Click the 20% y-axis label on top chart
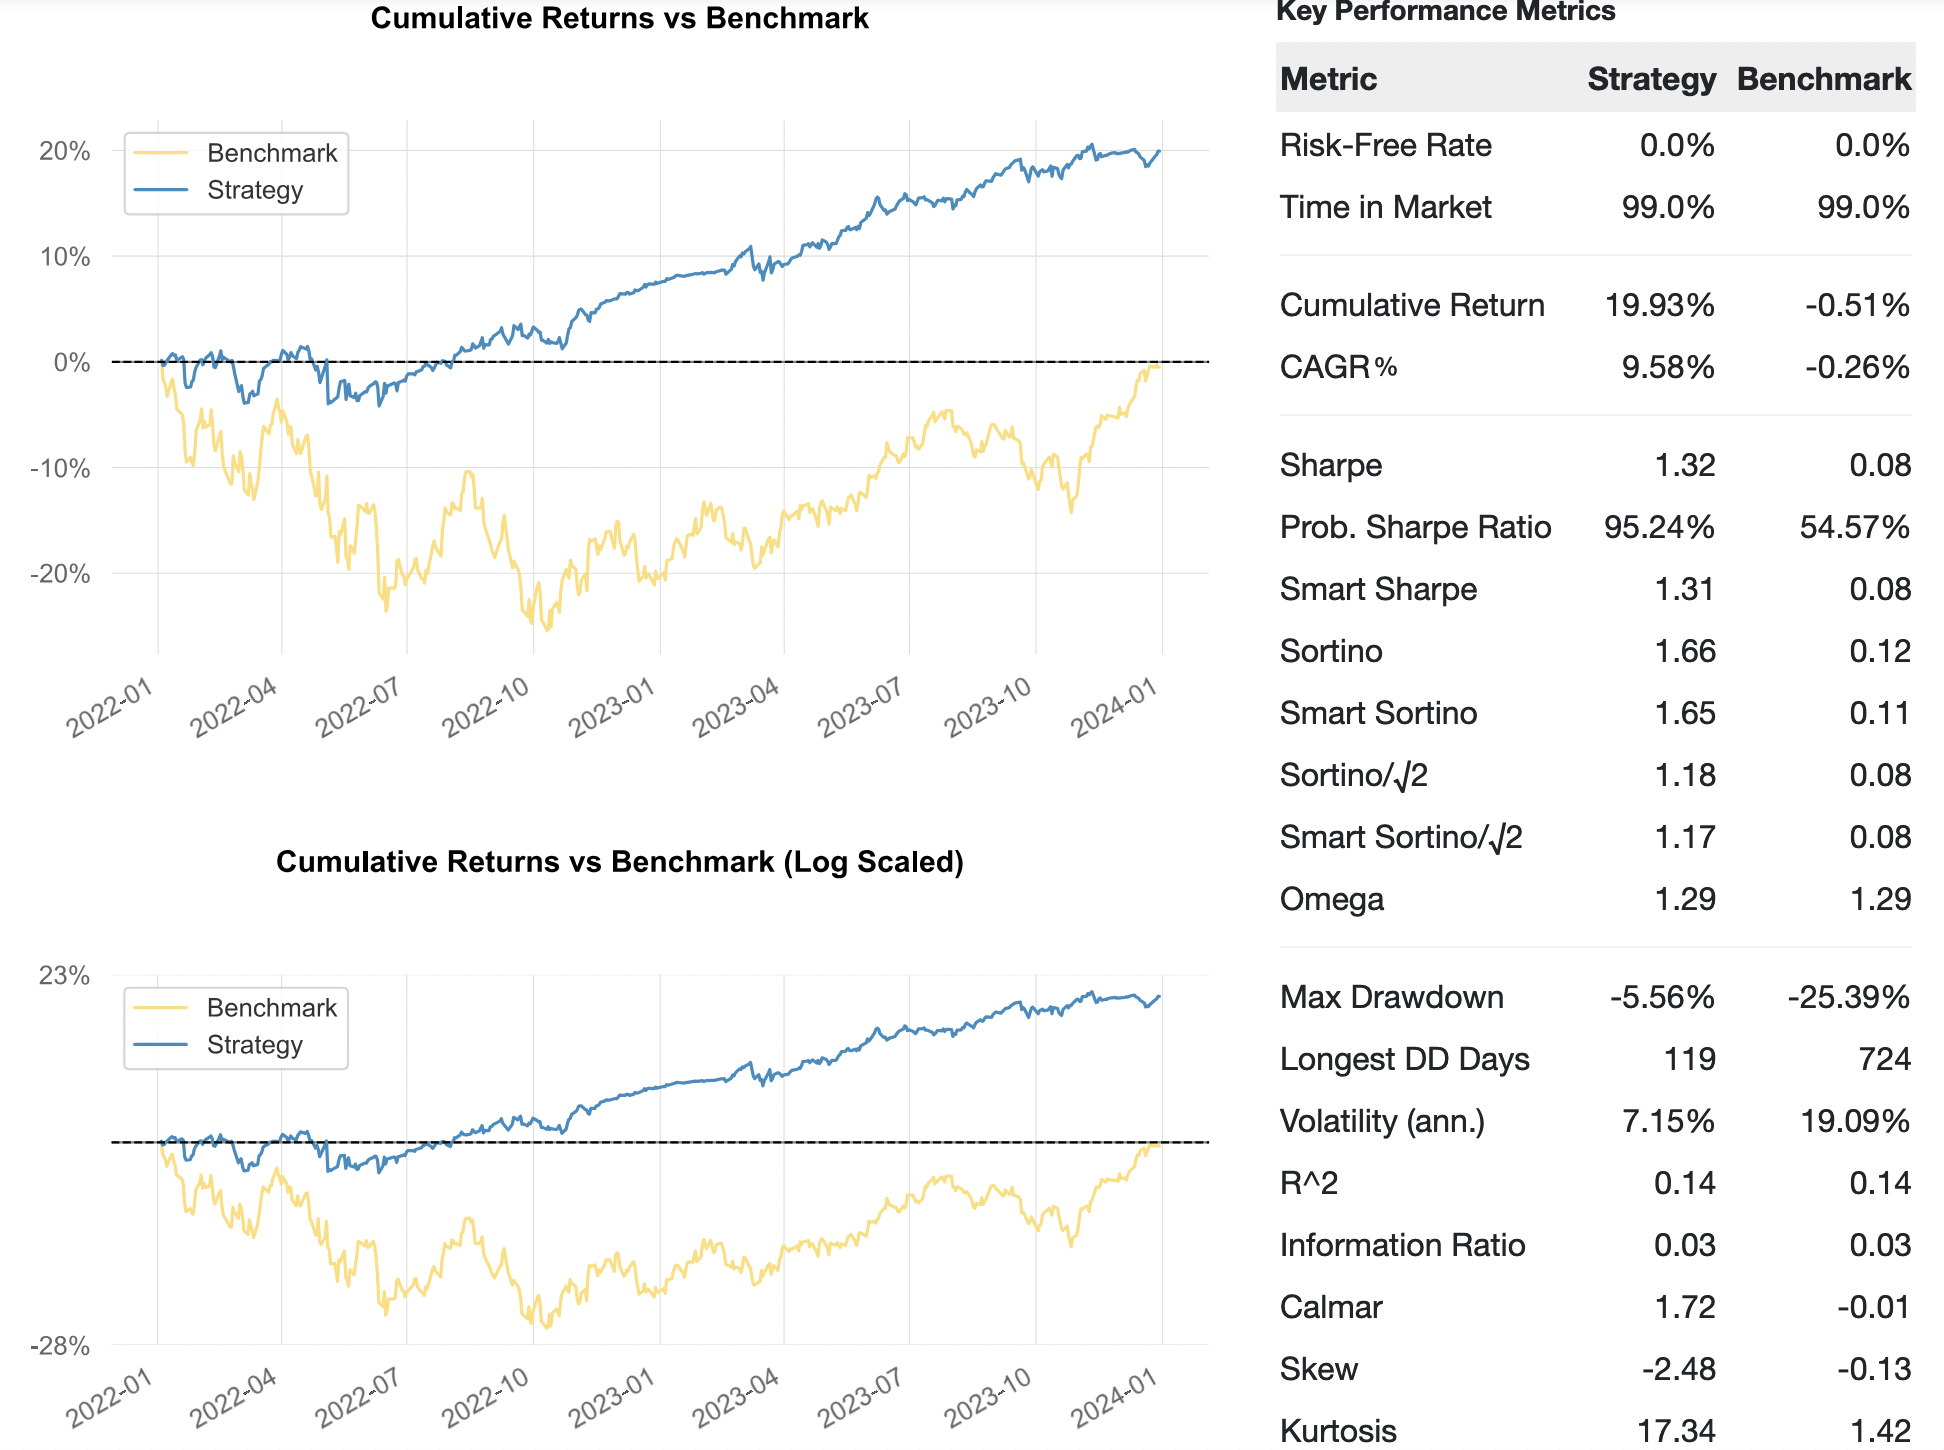 tap(65, 151)
